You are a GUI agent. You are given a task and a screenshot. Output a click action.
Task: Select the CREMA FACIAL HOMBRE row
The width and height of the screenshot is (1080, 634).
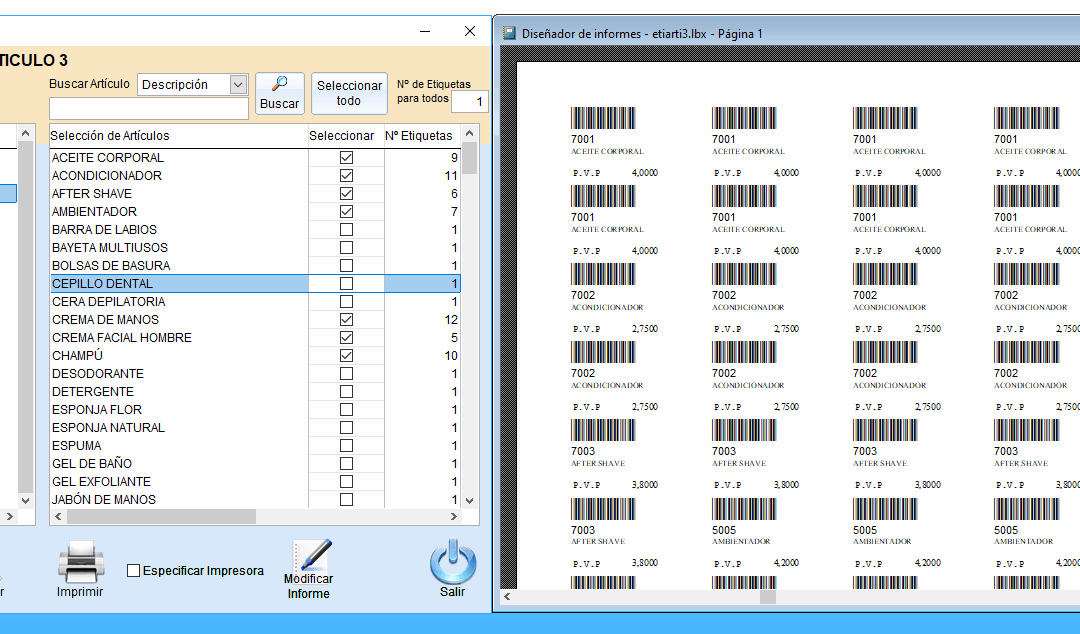[255, 338]
